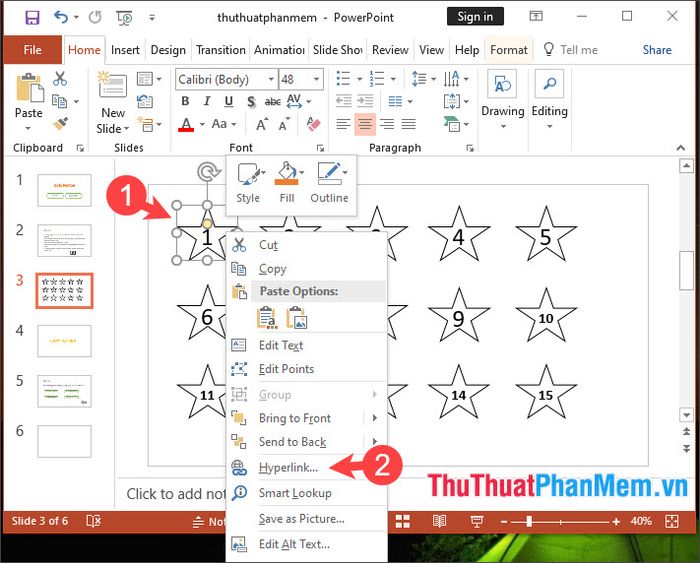Viewport: 700px width, 563px height.
Task: Click the zoom slider handle in status bar
Action: click(x=529, y=521)
